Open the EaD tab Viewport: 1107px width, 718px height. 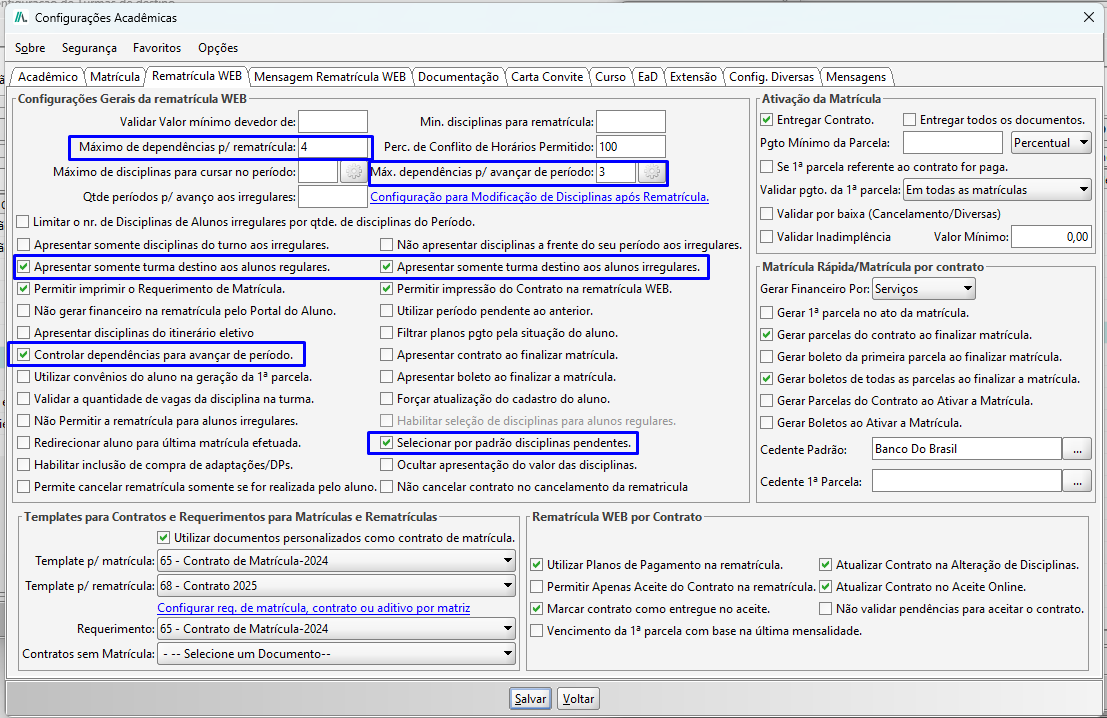point(647,77)
